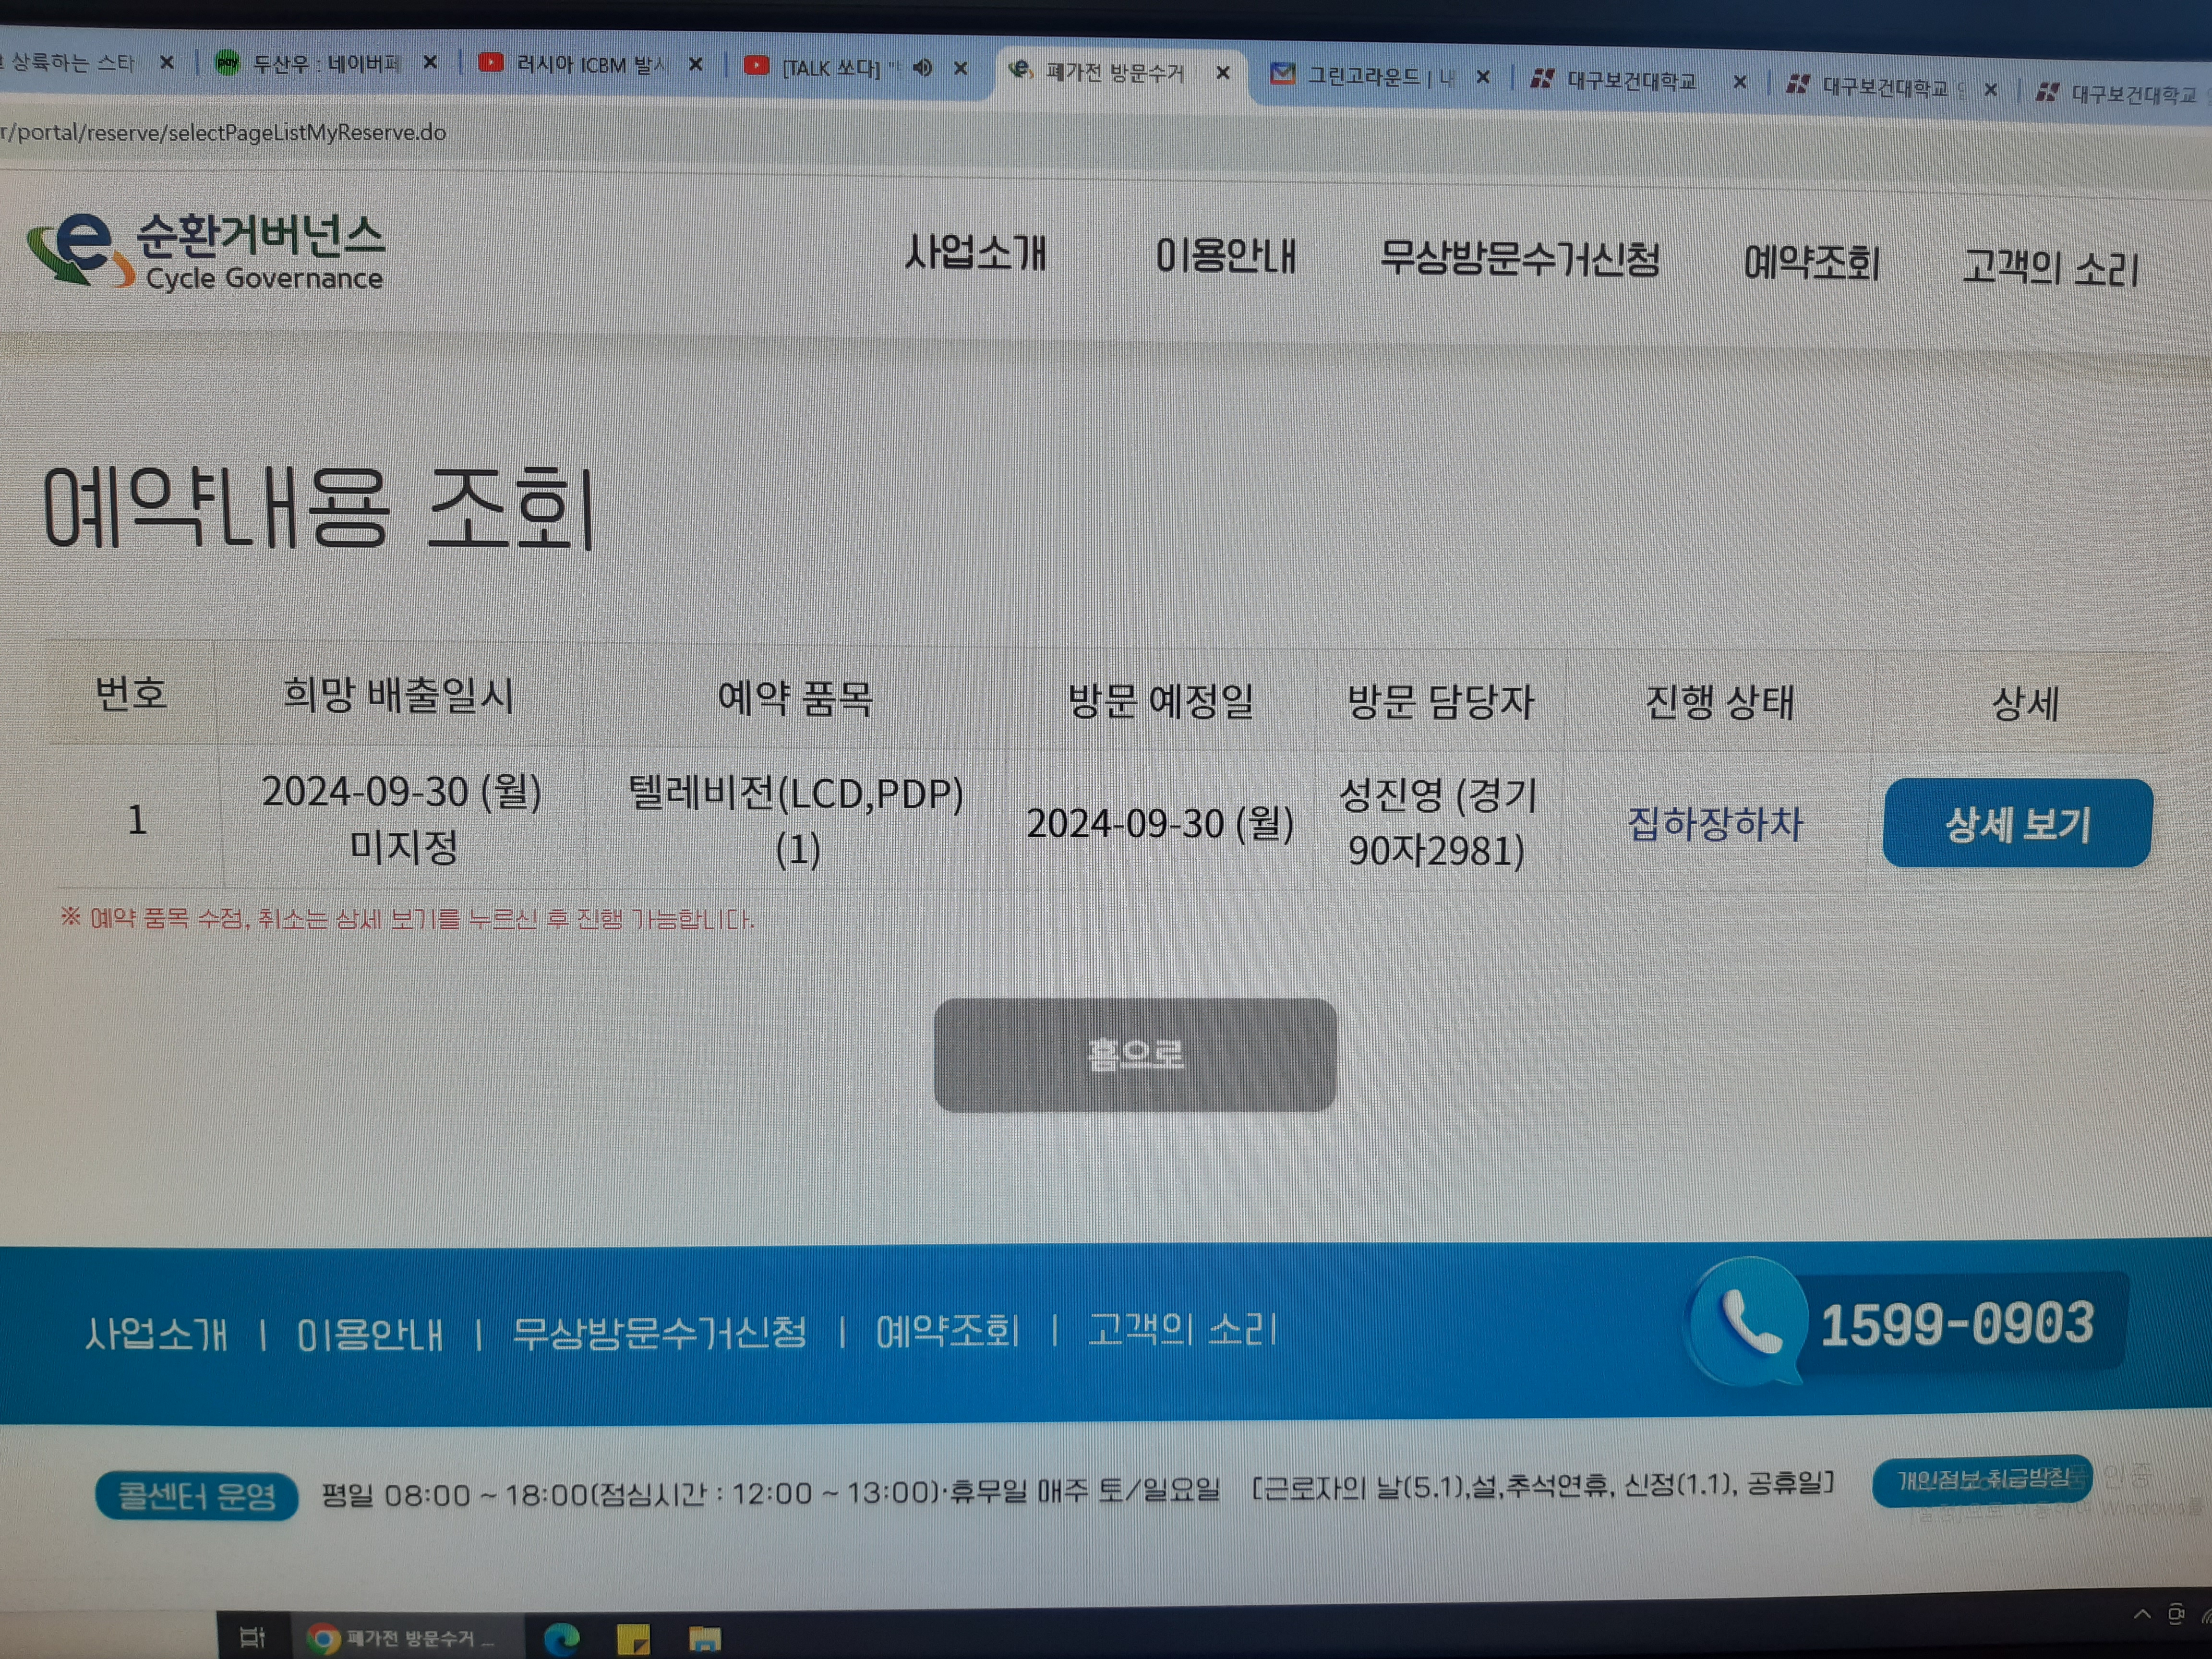
Task: Click the Task View taskbar icon
Action: (252, 1637)
